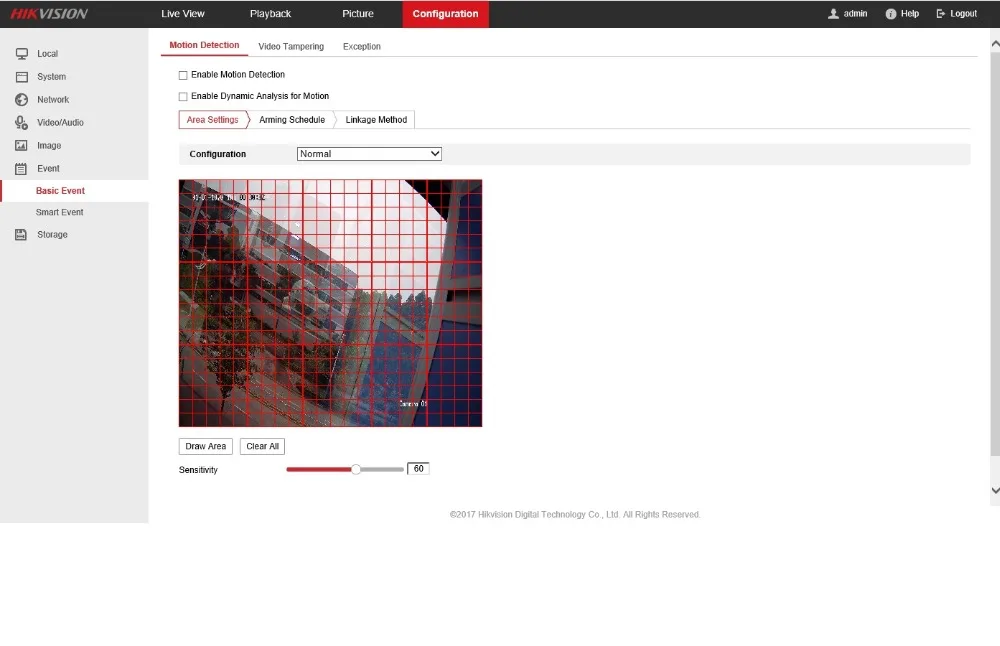Open the Linkage Method step tab

[376, 120]
